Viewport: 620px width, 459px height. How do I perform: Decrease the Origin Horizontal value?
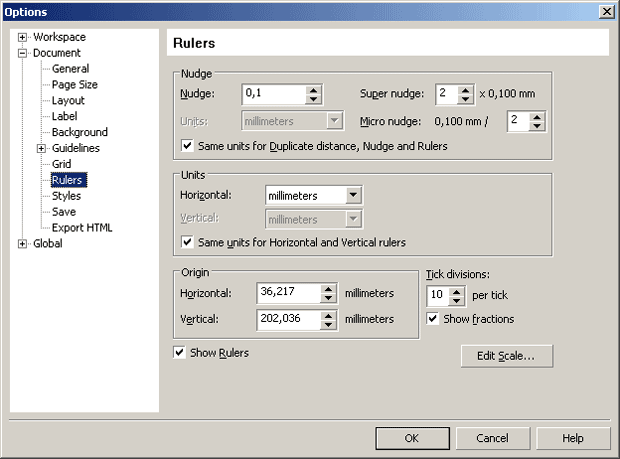[x=328, y=298]
